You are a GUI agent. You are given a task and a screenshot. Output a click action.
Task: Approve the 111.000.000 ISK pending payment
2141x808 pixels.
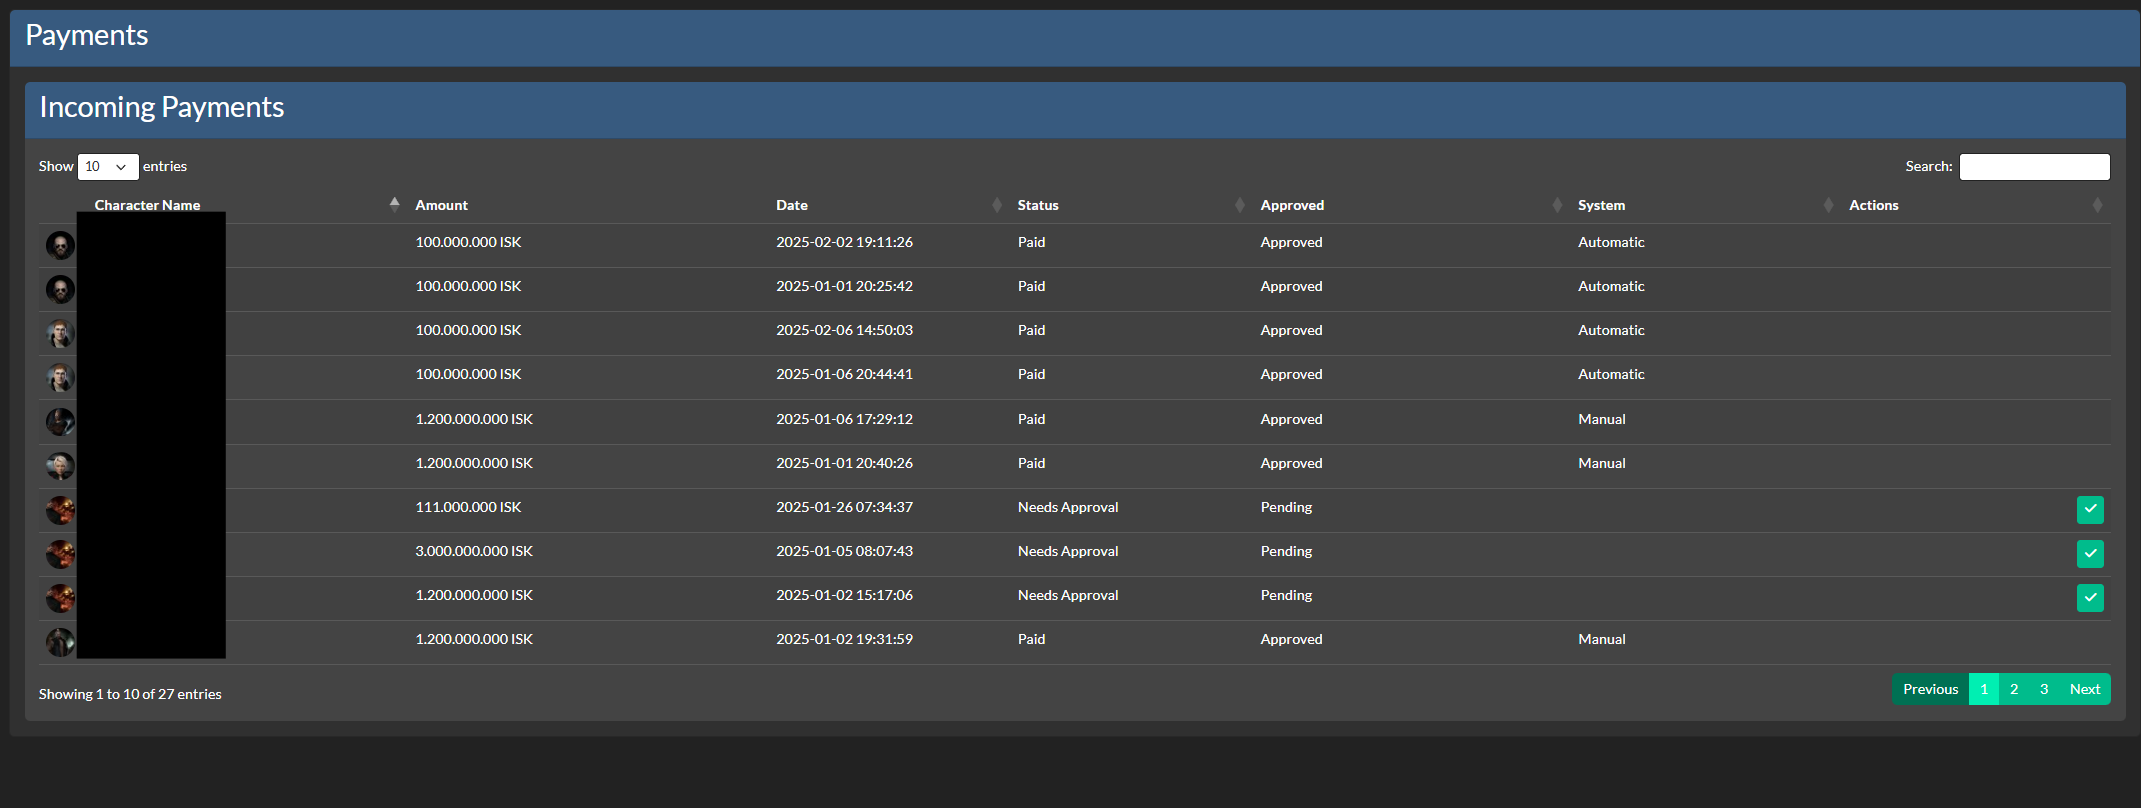[2089, 509]
